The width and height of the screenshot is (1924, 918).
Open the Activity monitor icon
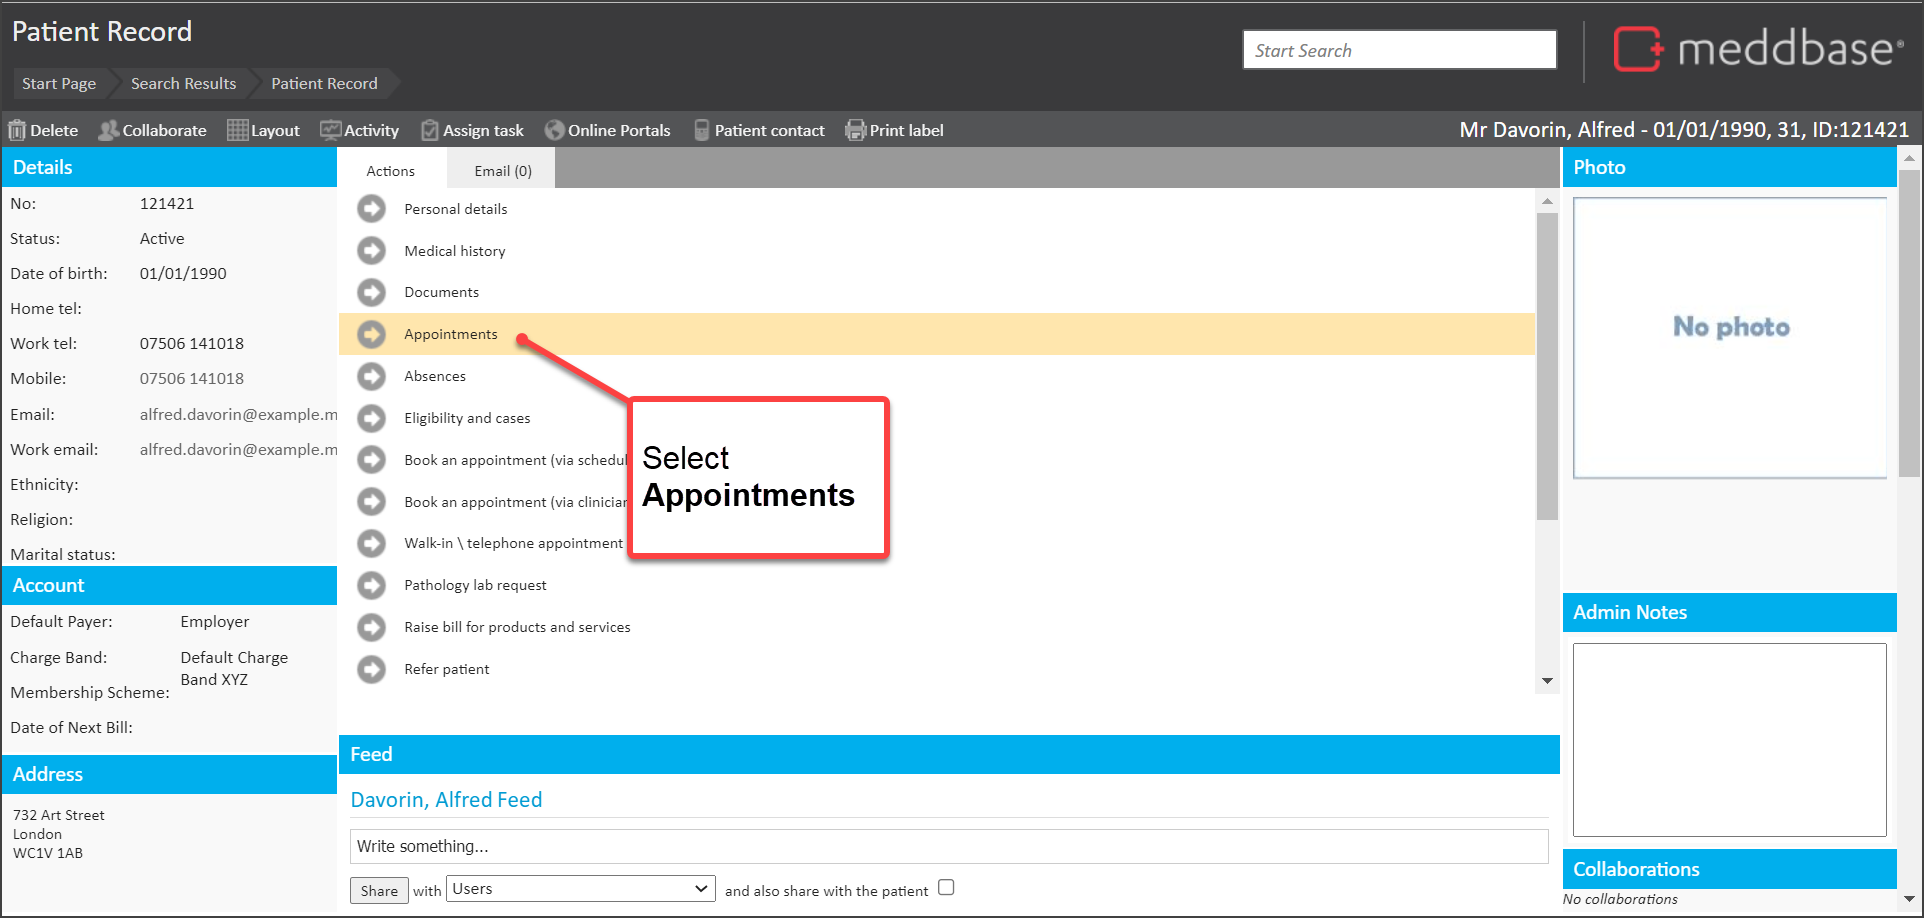pos(330,131)
